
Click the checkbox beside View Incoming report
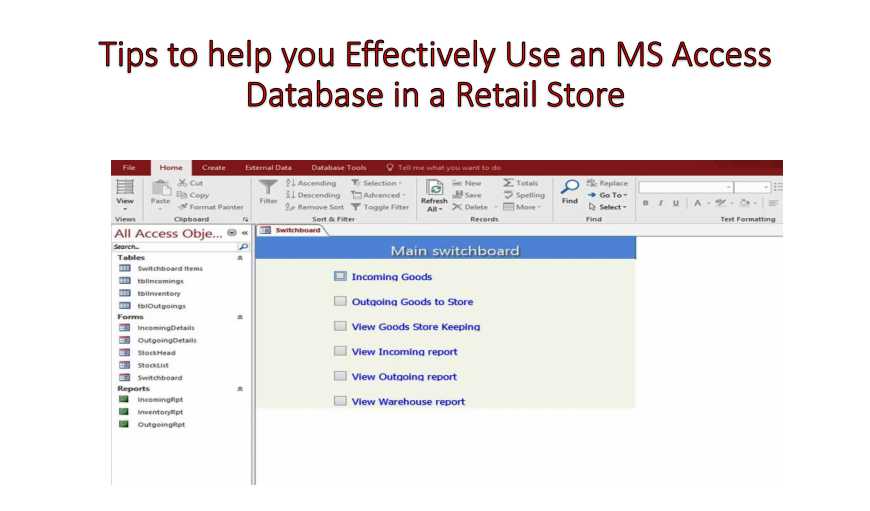click(340, 351)
